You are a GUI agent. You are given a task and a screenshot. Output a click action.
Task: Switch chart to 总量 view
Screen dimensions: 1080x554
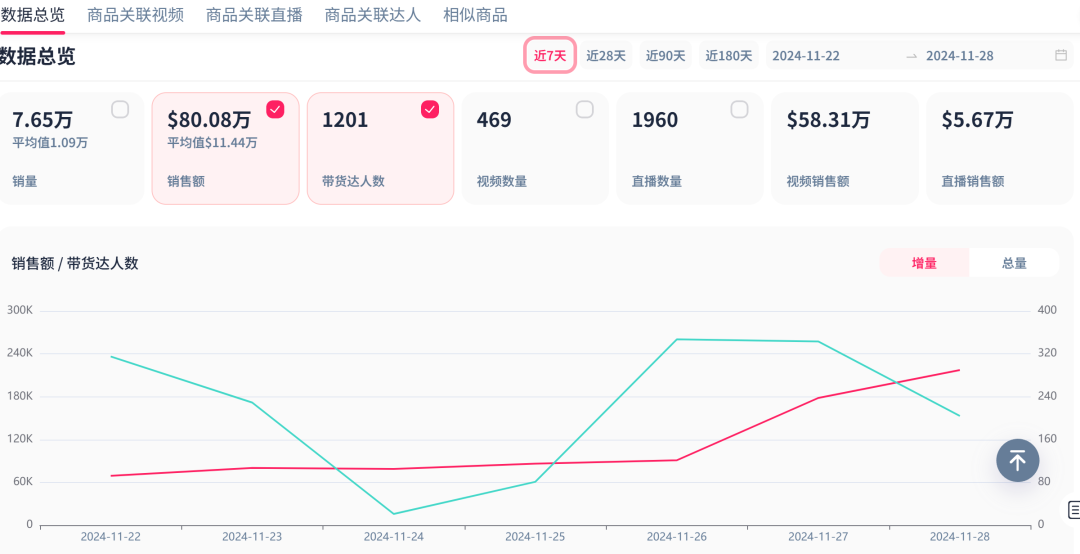(1014, 263)
